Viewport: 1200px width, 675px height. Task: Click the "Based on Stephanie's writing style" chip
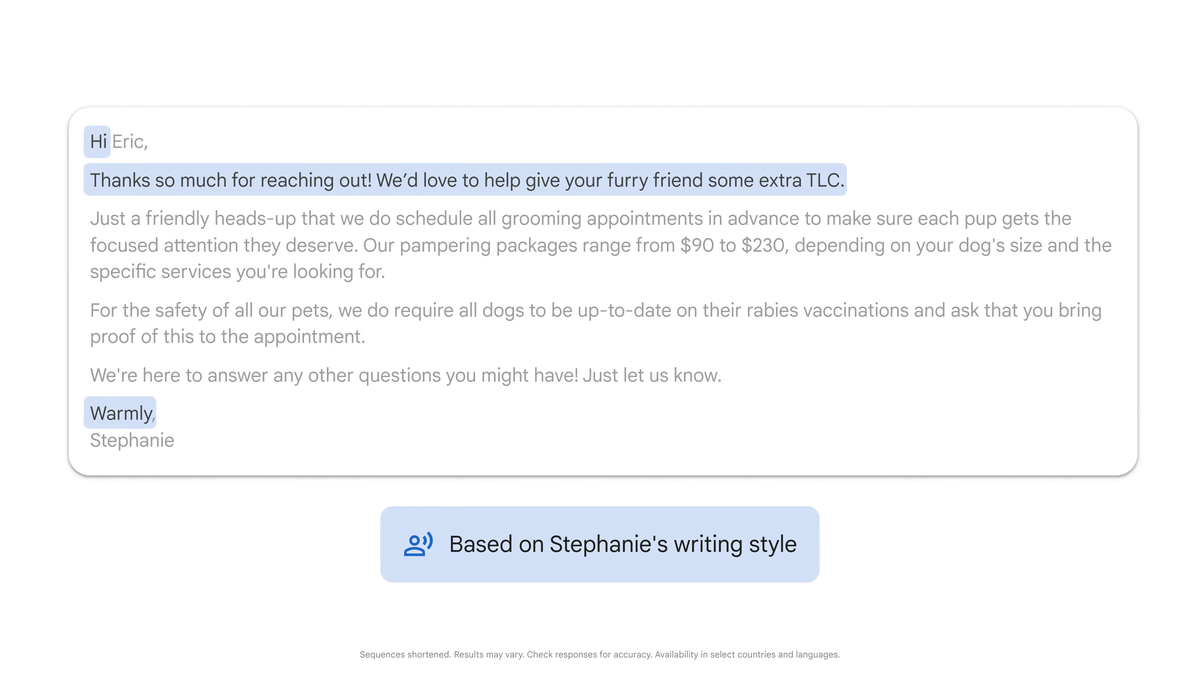(x=600, y=544)
